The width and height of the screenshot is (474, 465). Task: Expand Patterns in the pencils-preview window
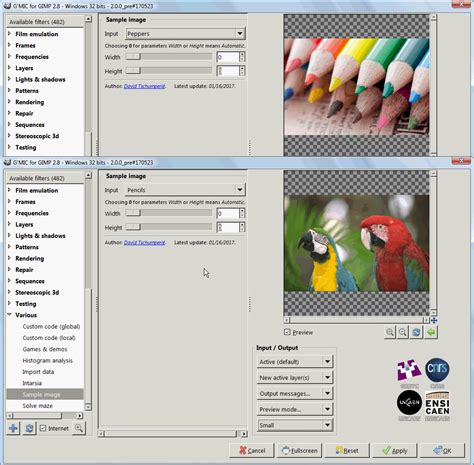point(9,90)
